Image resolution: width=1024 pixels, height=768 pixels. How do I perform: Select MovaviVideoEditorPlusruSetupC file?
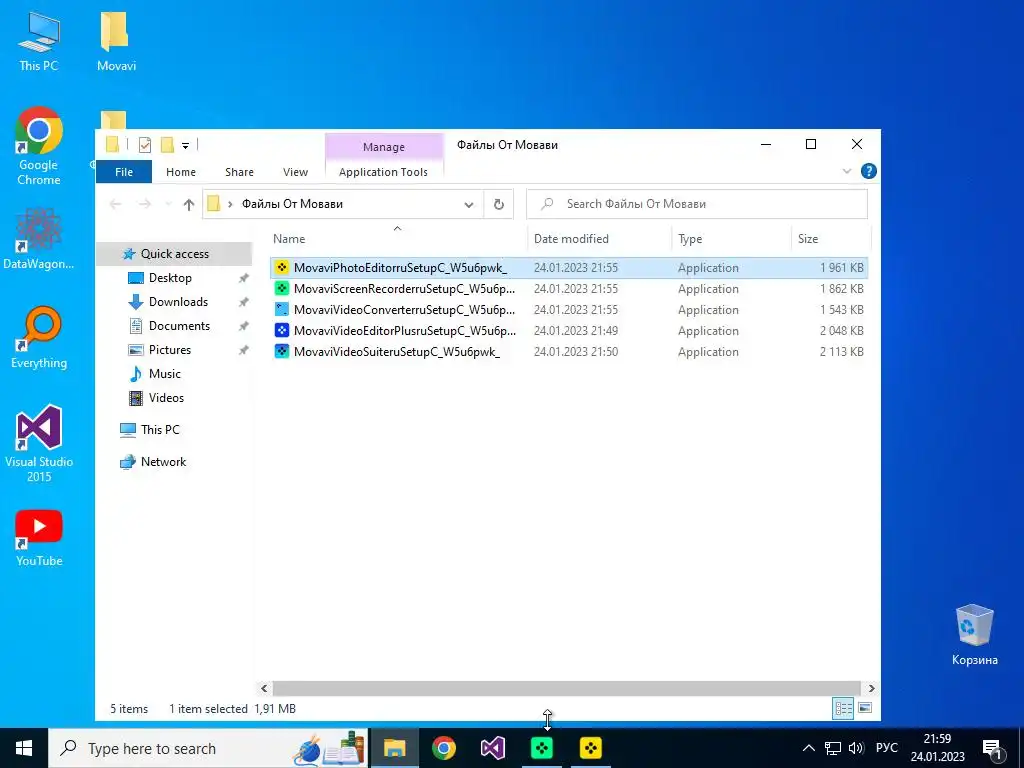click(x=569, y=330)
